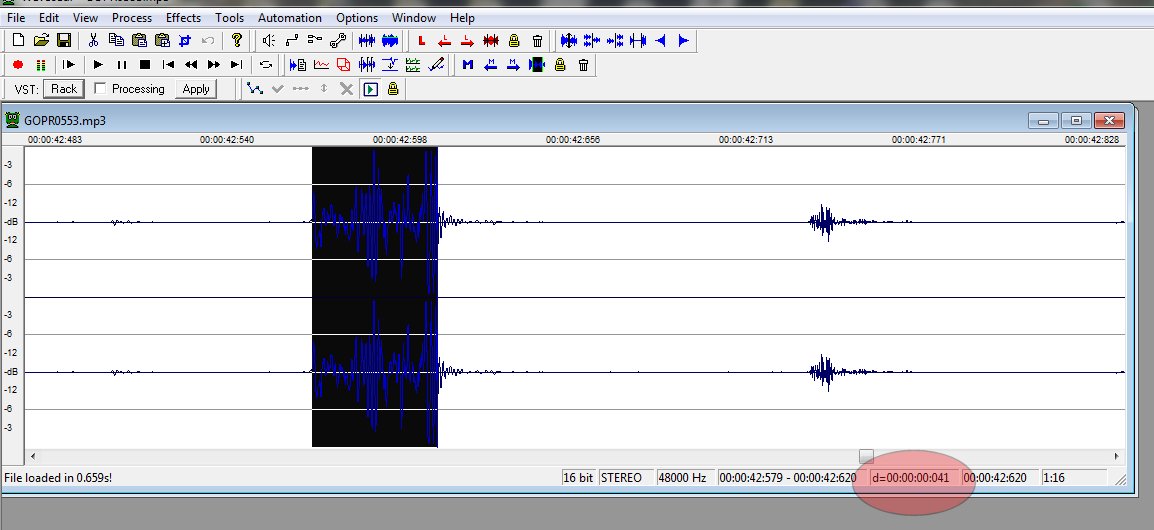Toggle the green play-arrow automation button
Screen dimensions: 1154x530
[x=370, y=89]
